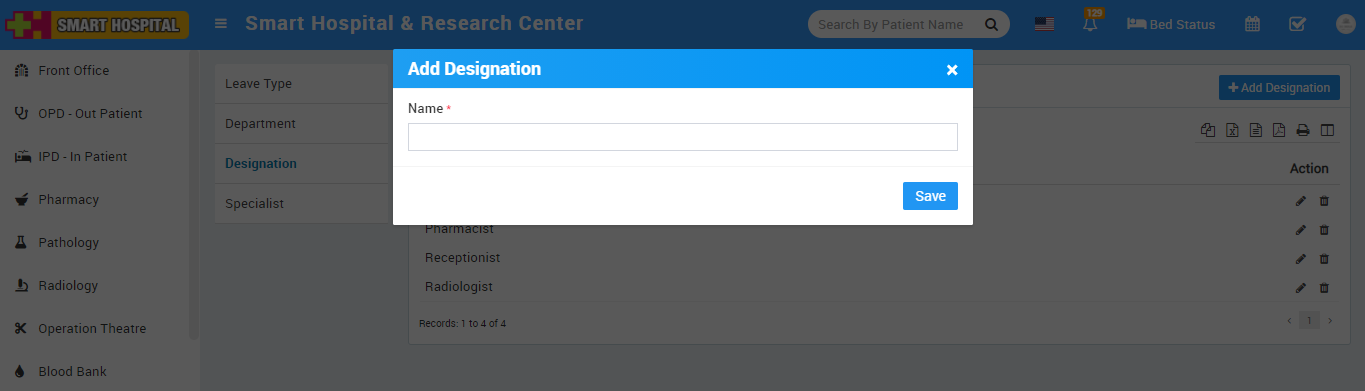Open the task checklist icon
Image resolution: width=1365 pixels, height=391 pixels.
click(x=1297, y=24)
